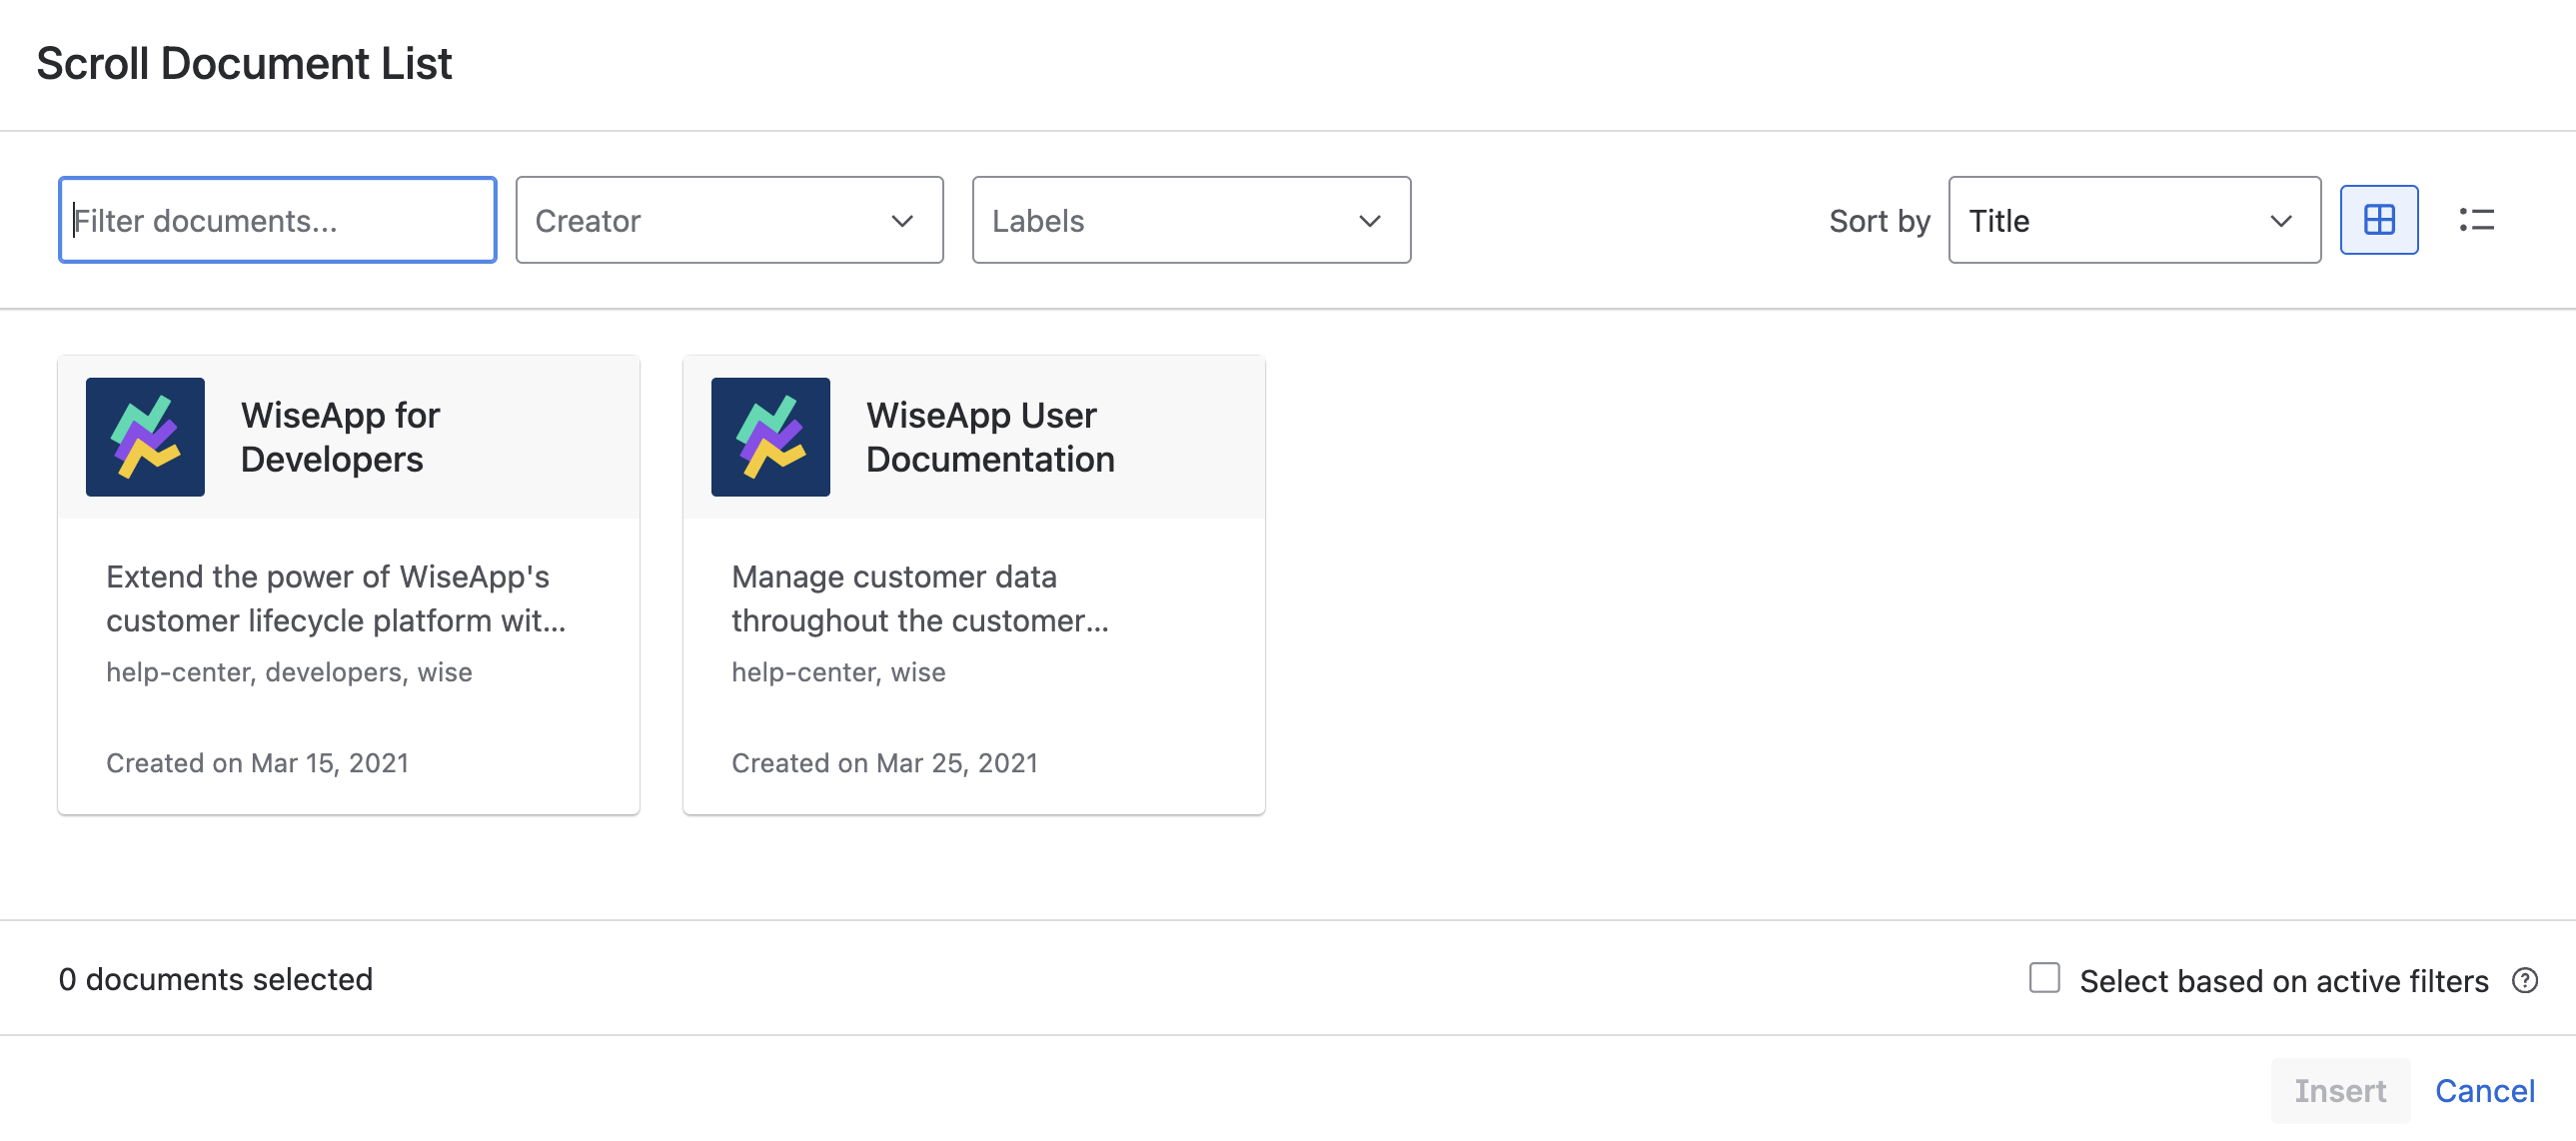Switch to grid card view
The width and height of the screenshot is (2576, 1141).
(2378, 220)
